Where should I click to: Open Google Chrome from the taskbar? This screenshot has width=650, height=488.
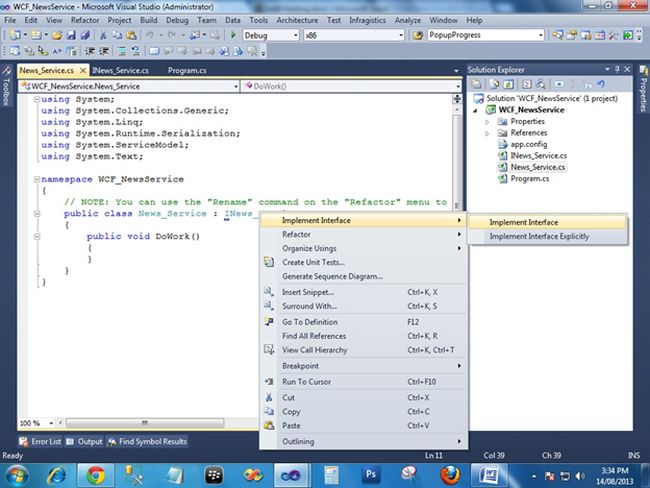94,473
